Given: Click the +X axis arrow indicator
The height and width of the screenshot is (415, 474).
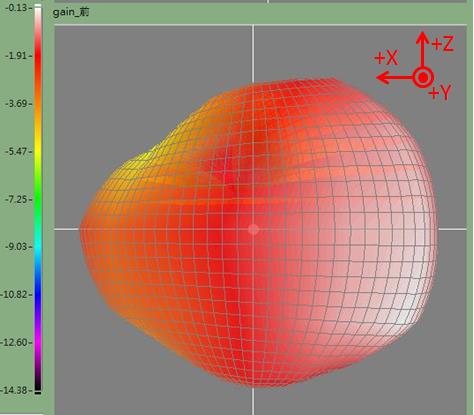Looking at the screenshot, I should (x=395, y=78).
